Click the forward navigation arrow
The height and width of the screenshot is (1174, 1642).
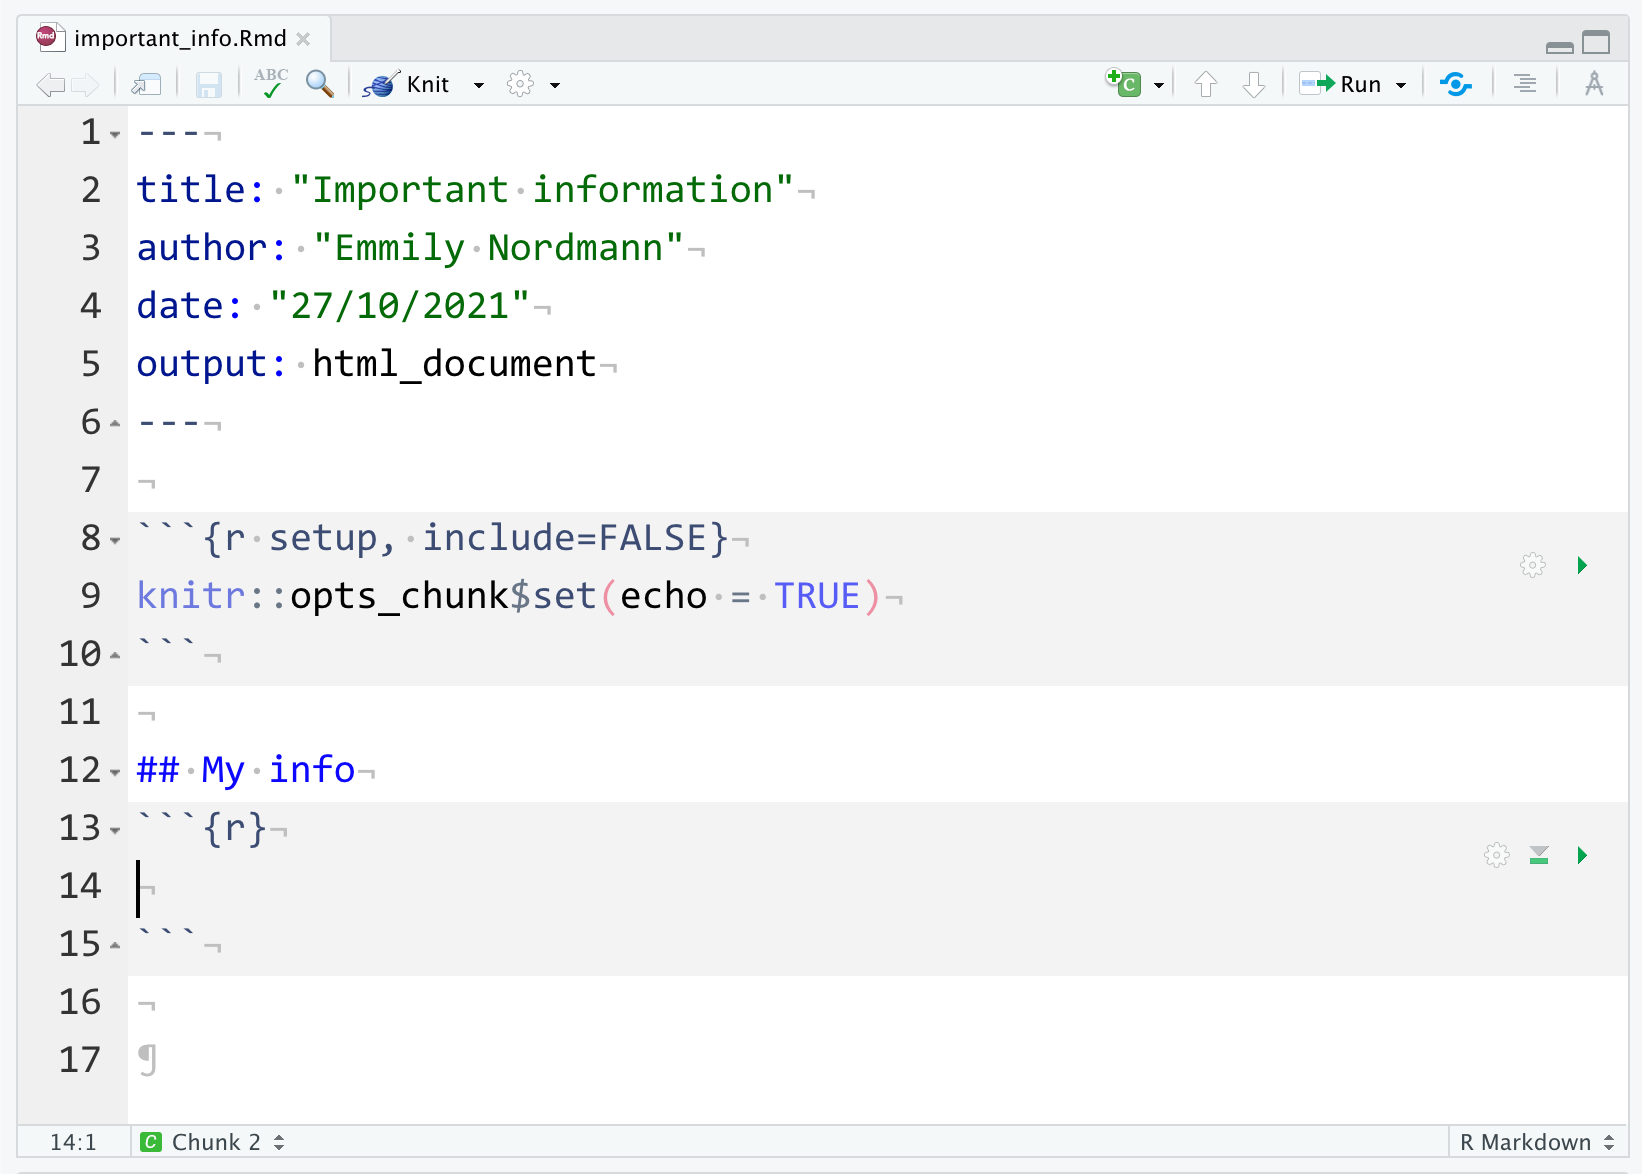85,85
